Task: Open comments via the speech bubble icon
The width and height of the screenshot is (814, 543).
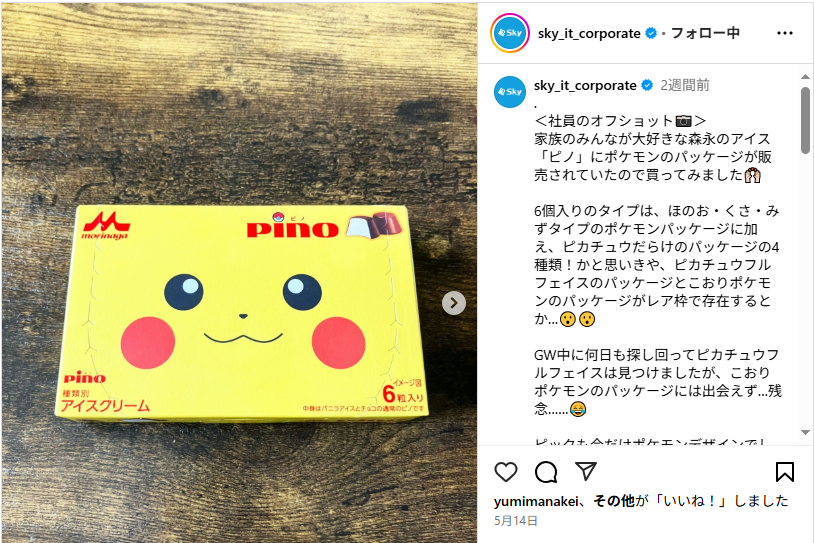Action: (x=546, y=472)
